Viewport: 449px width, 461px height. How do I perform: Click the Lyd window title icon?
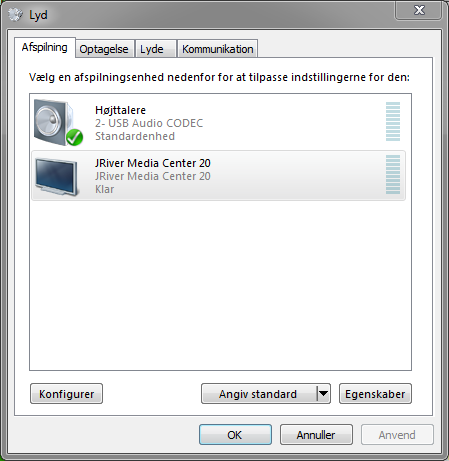point(15,15)
